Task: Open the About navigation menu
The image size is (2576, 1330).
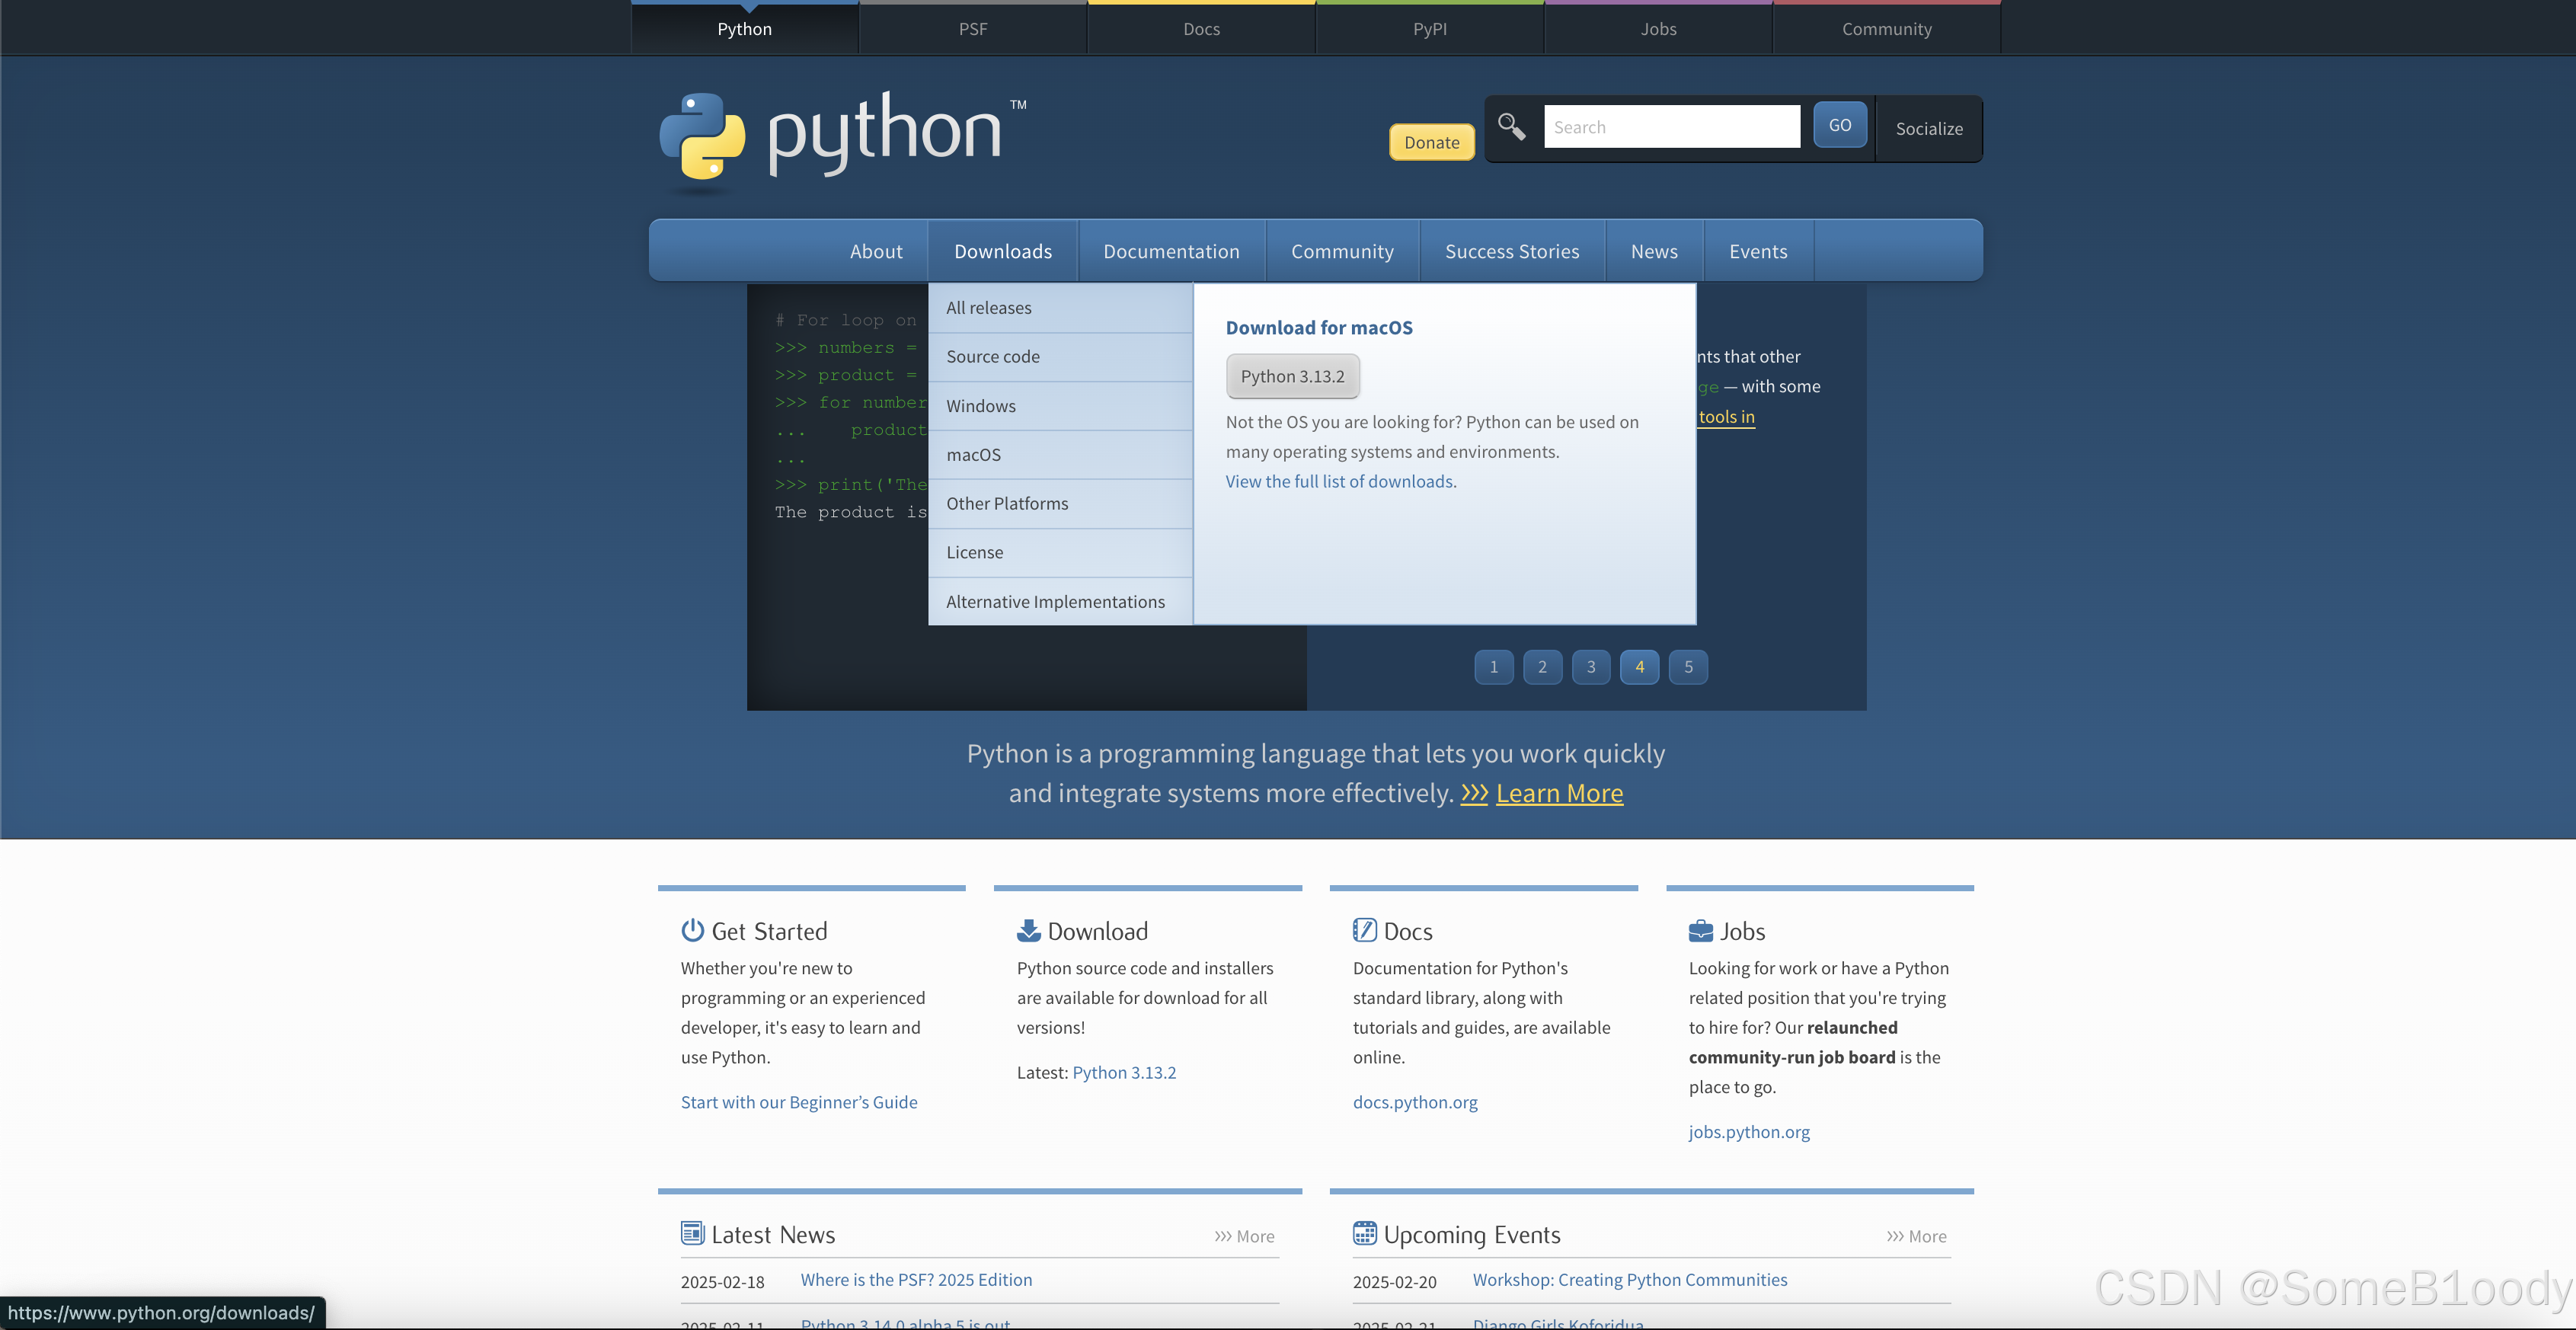Action: click(x=876, y=251)
